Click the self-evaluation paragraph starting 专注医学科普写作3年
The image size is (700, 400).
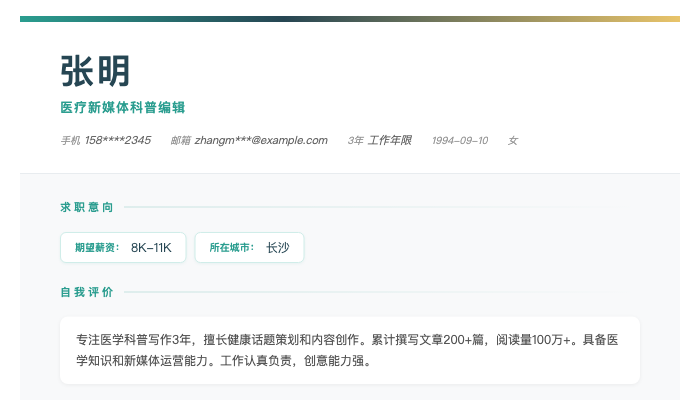click(x=347, y=350)
